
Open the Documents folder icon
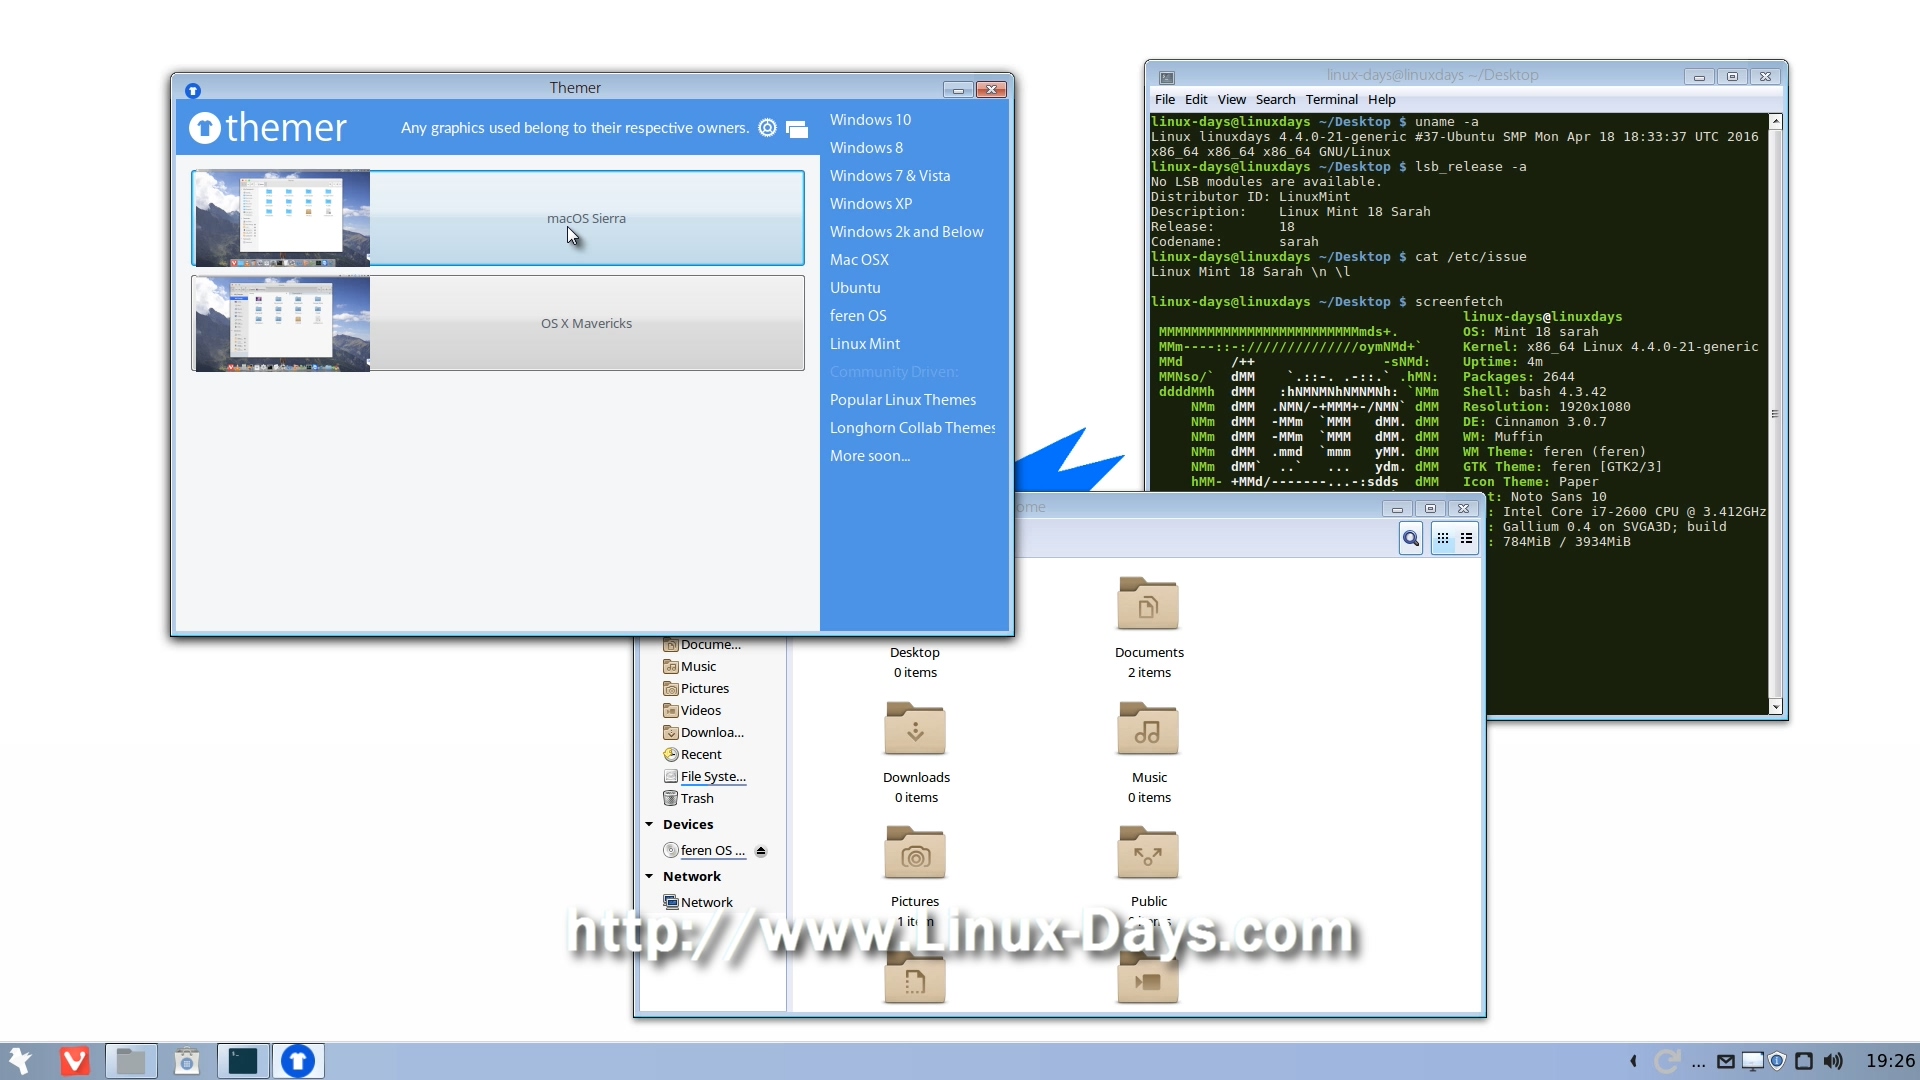pyautogui.click(x=1148, y=603)
